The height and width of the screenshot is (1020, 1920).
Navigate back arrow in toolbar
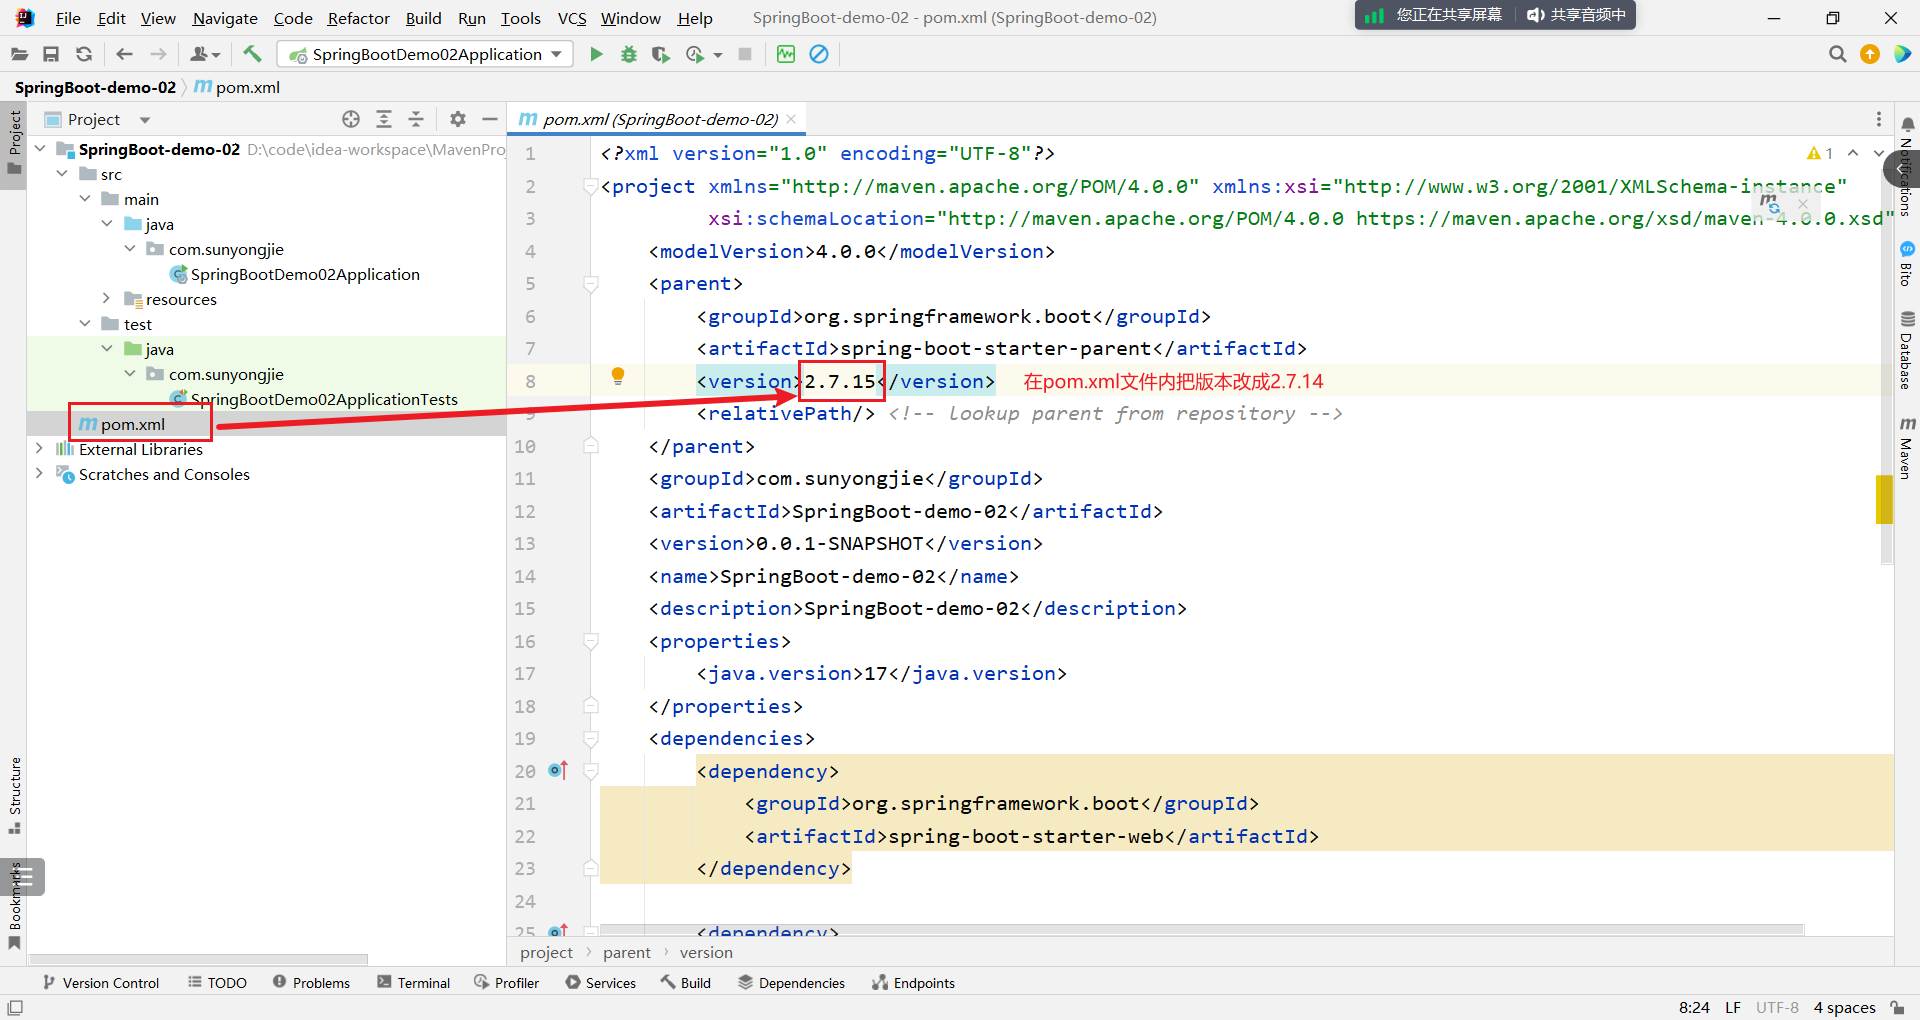[x=124, y=54]
